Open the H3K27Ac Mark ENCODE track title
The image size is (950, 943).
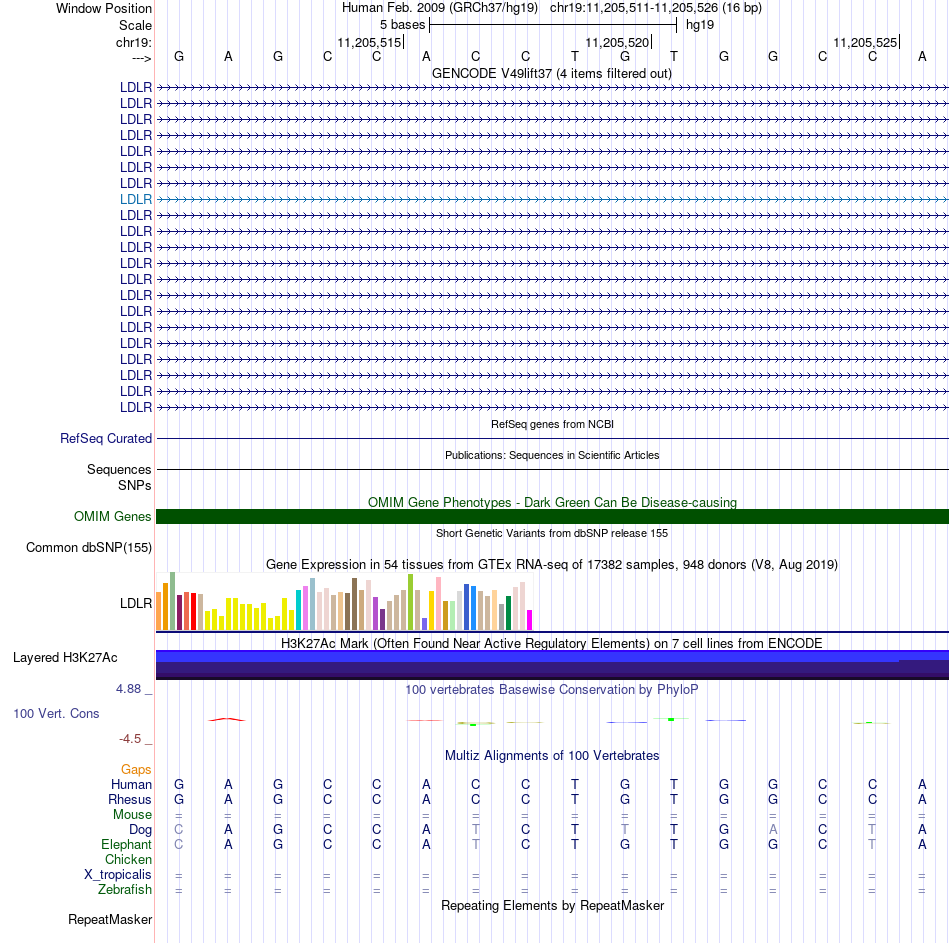(552, 643)
